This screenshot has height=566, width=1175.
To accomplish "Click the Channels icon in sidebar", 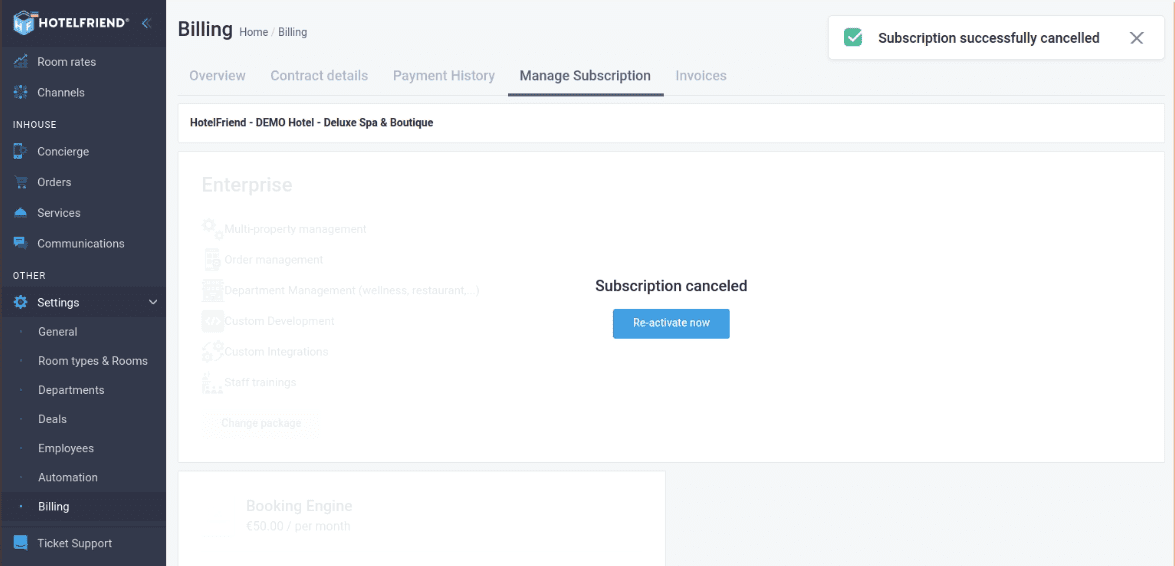I will pyautogui.click(x=21, y=92).
